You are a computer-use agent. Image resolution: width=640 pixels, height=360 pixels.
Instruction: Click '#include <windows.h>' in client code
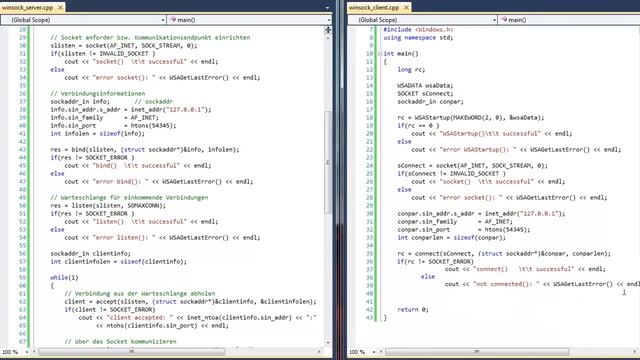[x=418, y=29]
